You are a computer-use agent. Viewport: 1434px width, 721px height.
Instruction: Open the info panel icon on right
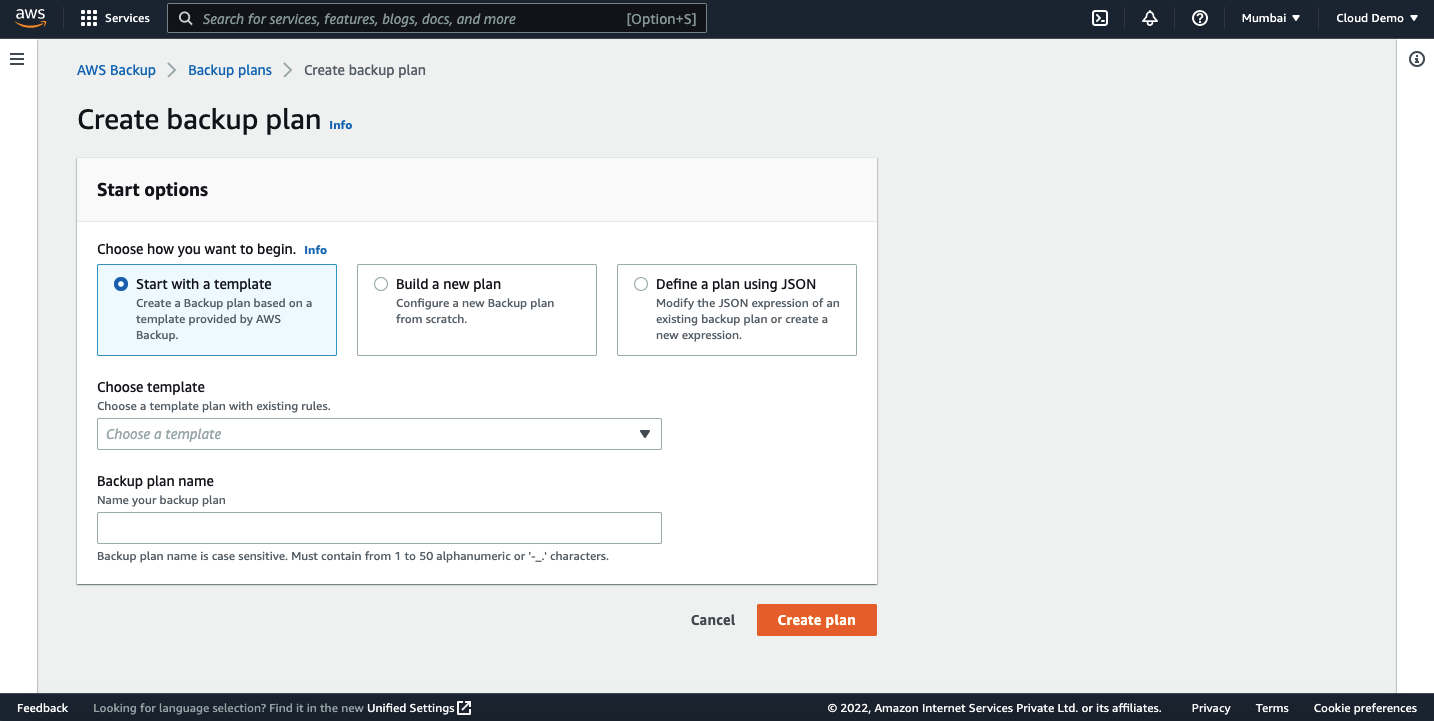(1417, 59)
